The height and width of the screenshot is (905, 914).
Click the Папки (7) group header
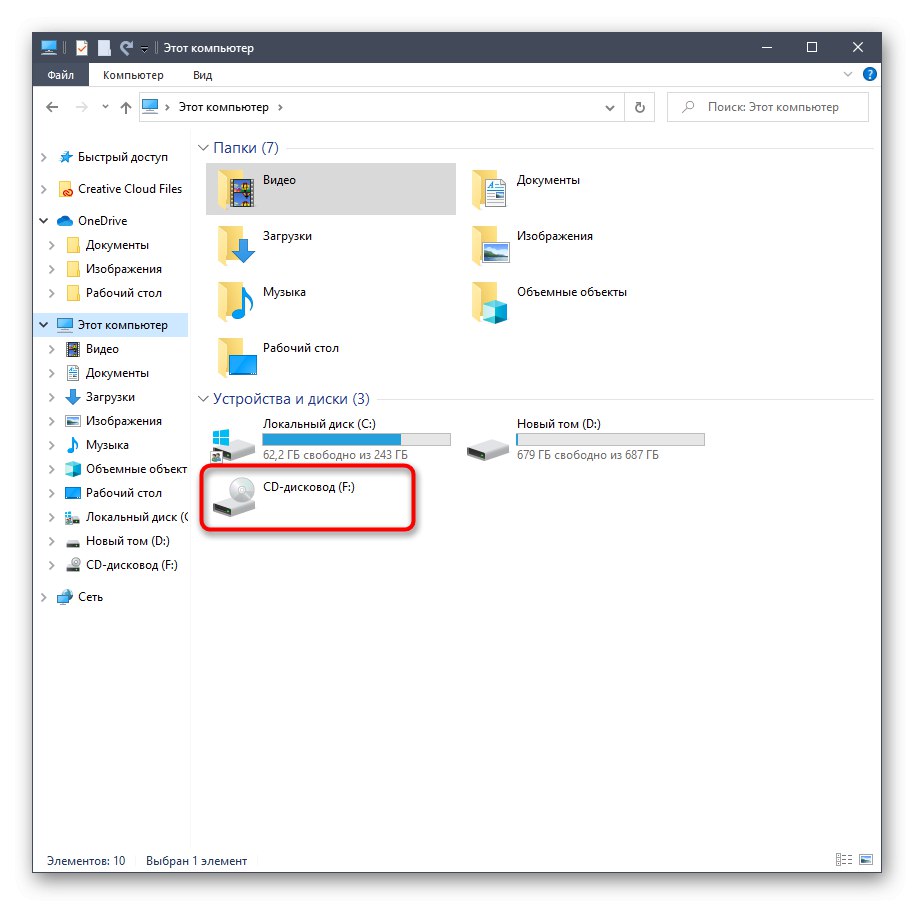pos(245,147)
